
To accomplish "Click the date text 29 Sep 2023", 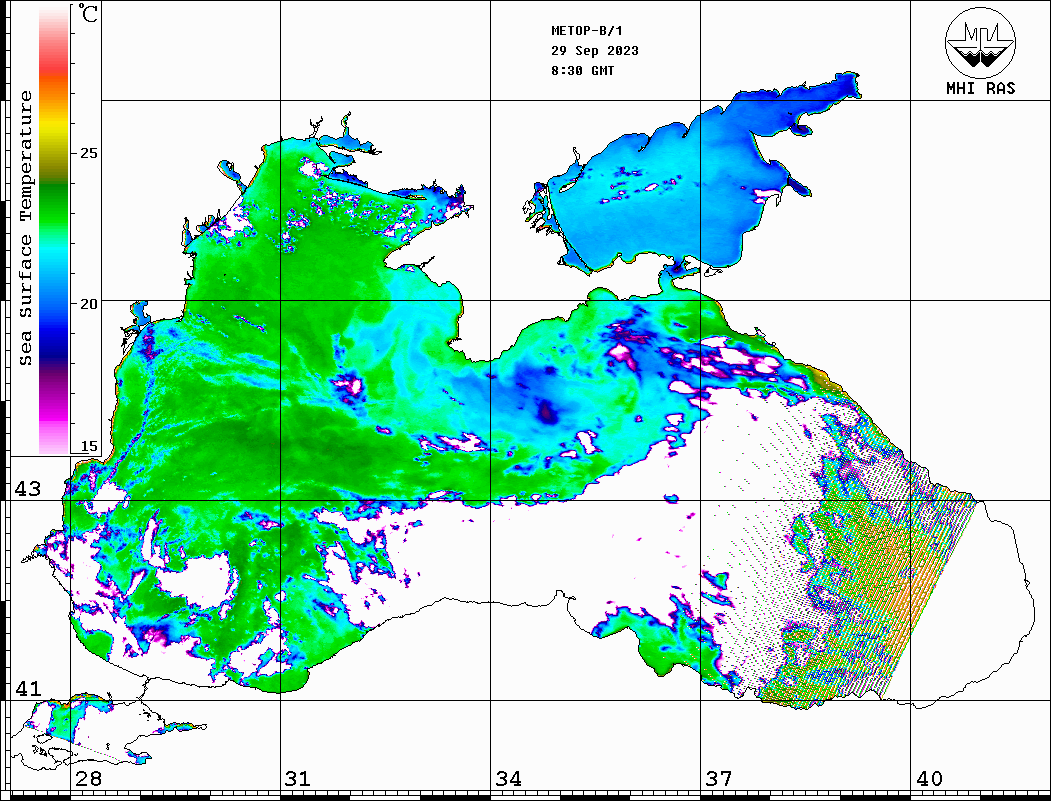I will tap(595, 51).
